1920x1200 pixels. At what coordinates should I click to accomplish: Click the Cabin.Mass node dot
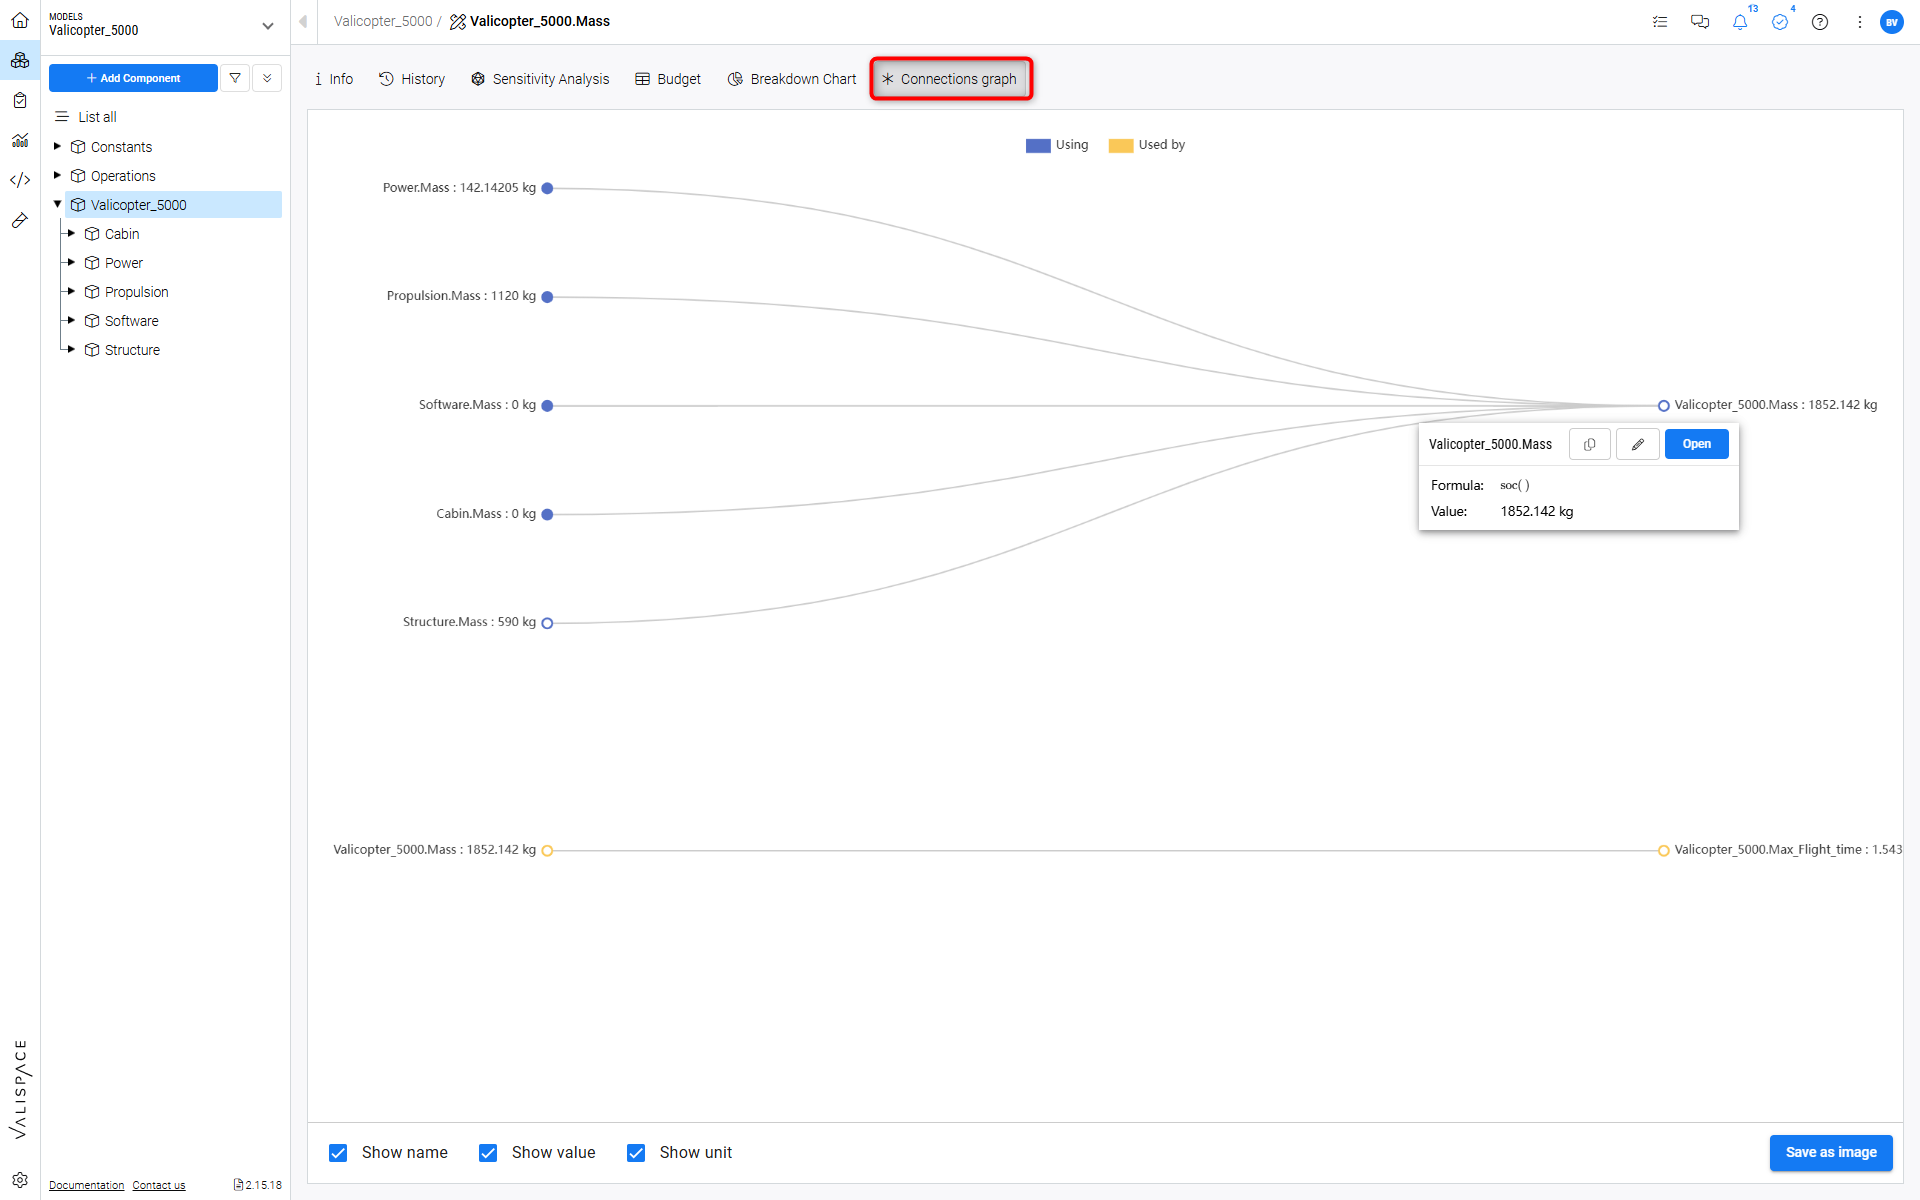coord(547,514)
